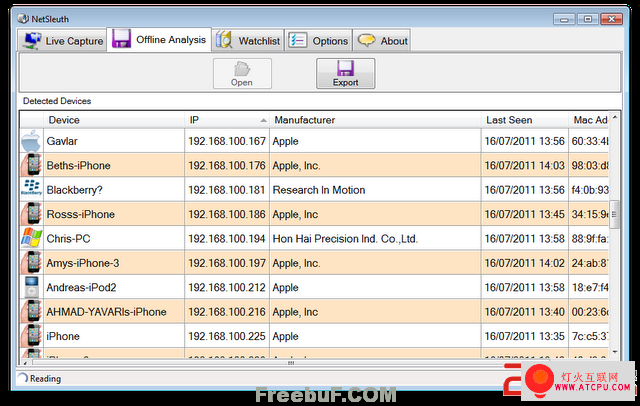Click the Options checklist icon
This screenshot has height=406, width=640.
(298, 40)
